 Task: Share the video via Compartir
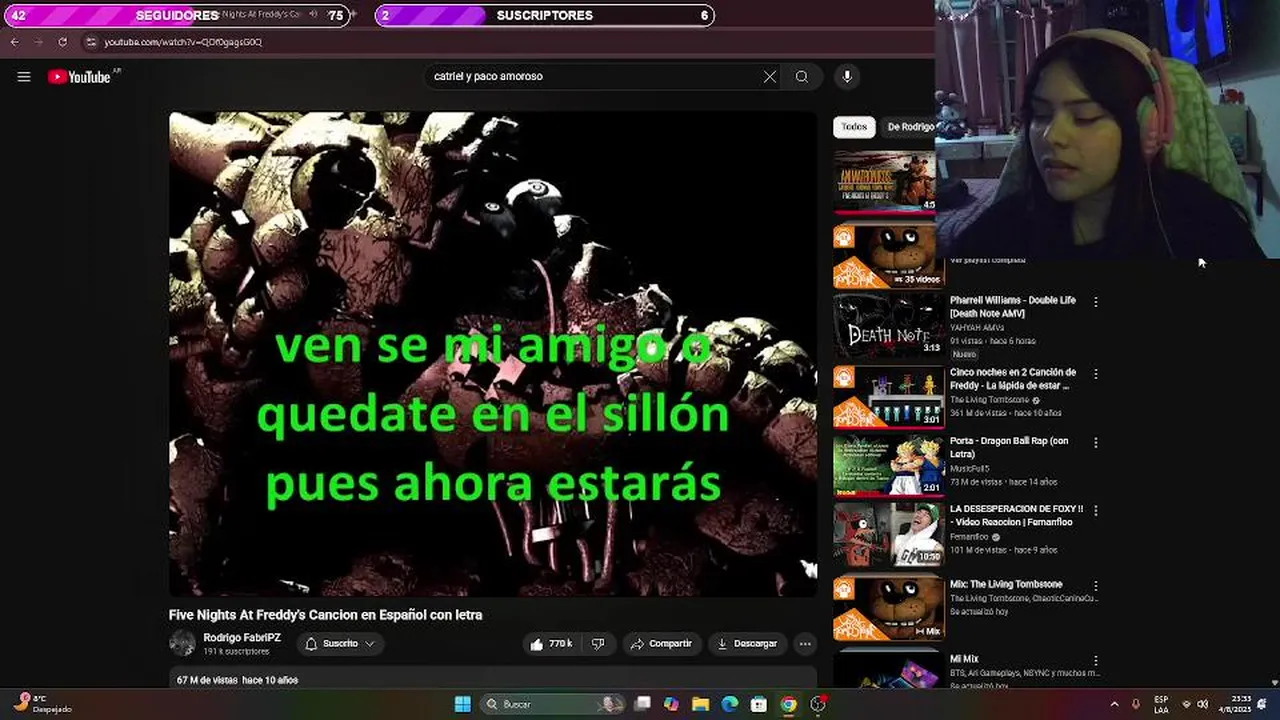point(661,644)
